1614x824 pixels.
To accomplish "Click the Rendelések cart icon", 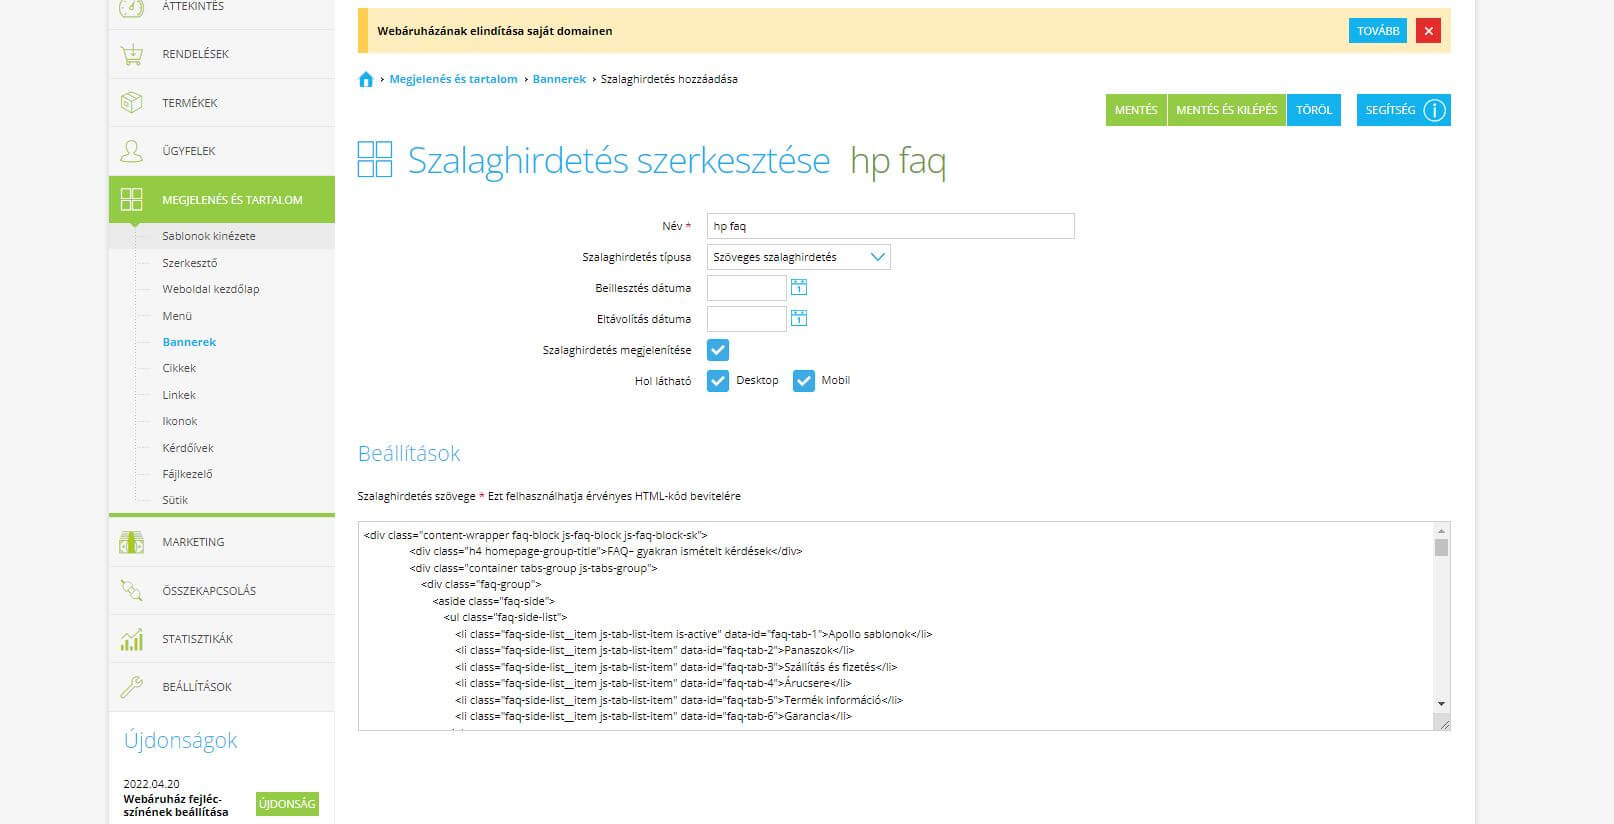I will point(131,55).
